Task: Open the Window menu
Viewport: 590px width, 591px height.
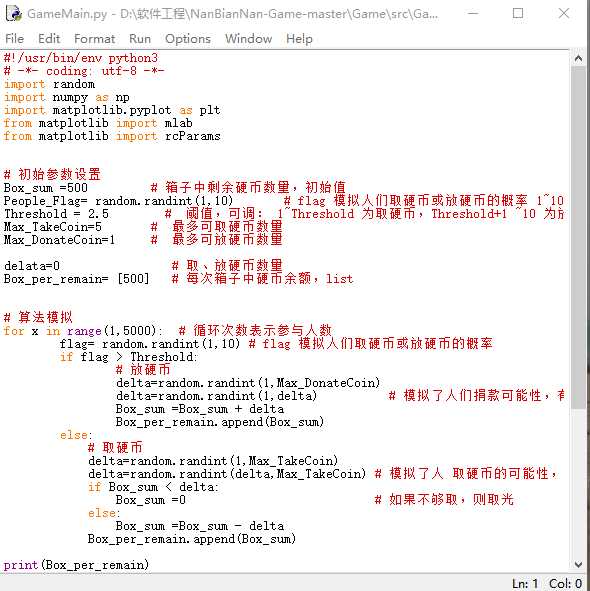Action: point(248,39)
